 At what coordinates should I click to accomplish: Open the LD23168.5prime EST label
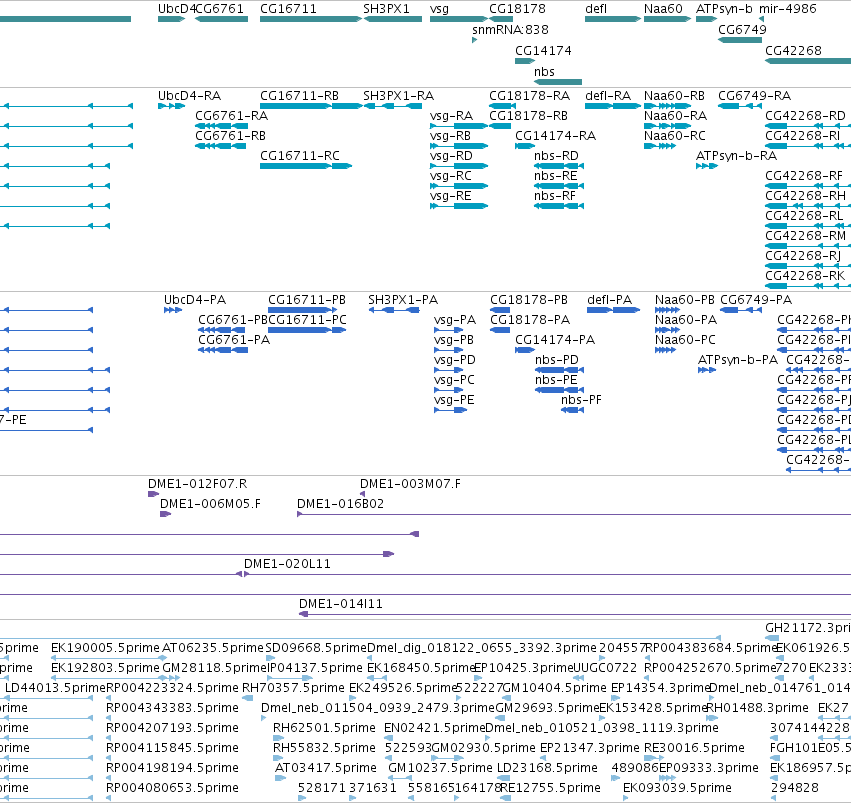(547, 768)
